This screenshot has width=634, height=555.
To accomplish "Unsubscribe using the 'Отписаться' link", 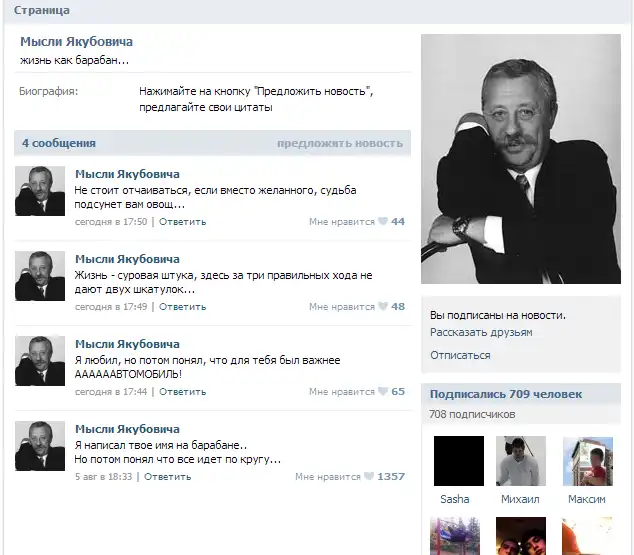I will tap(460, 355).
